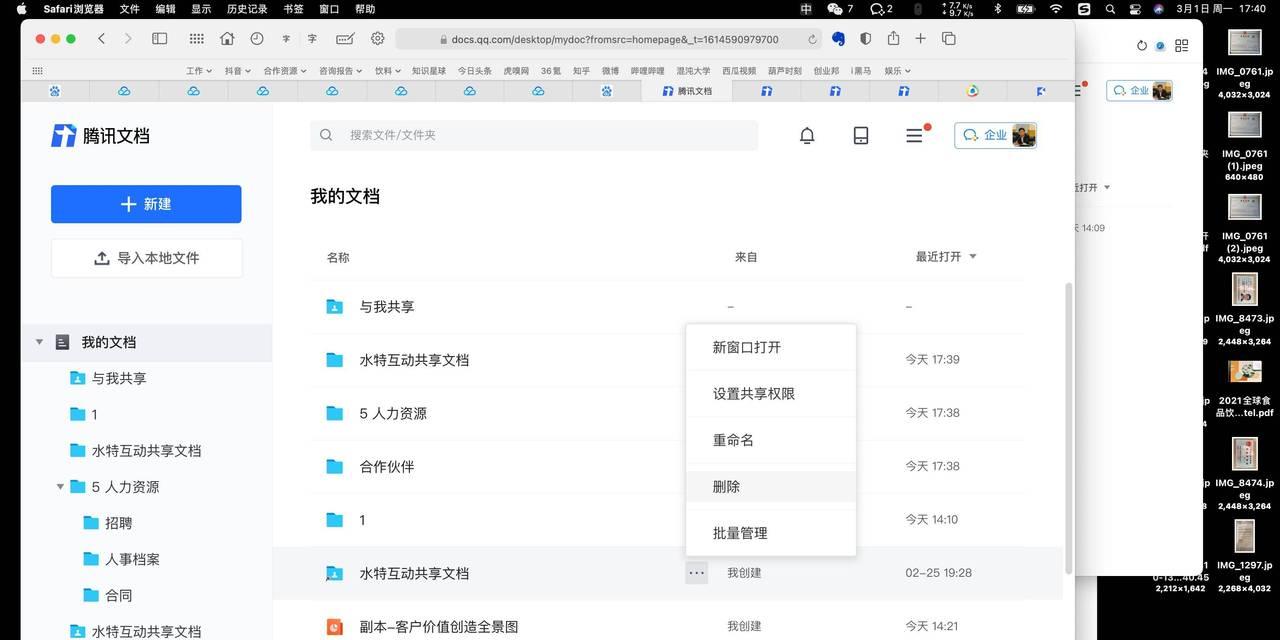The height and width of the screenshot is (640, 1280).
Task: Click the three-dots more button on highlighted row
Action: (697, 573)
